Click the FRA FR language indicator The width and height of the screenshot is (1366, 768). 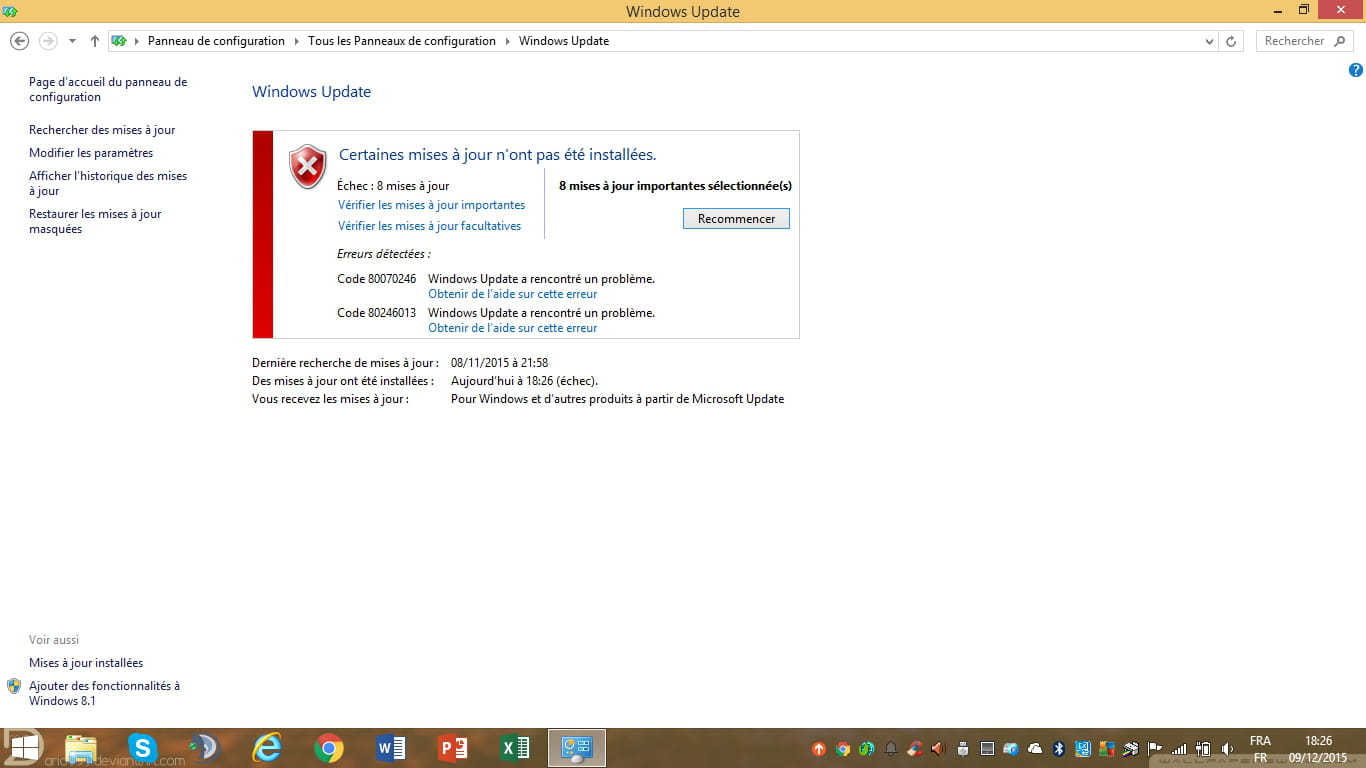pos(1260,749)
